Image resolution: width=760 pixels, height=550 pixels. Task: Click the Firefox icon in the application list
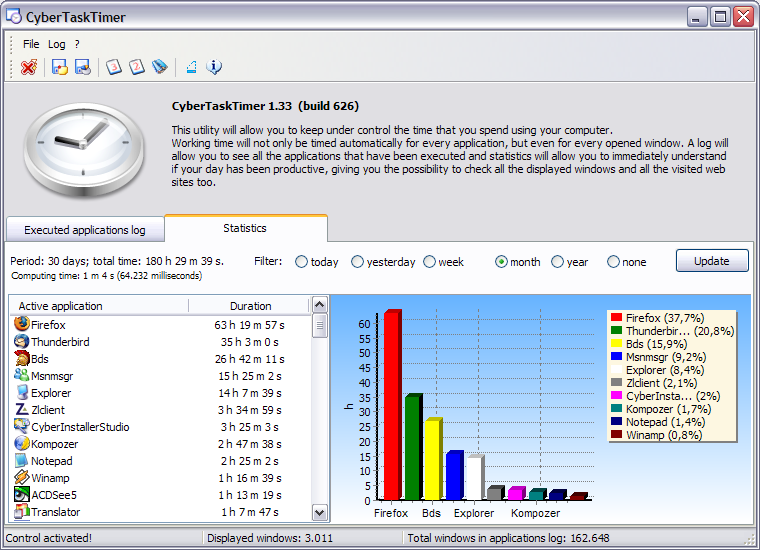coord(22,324)
